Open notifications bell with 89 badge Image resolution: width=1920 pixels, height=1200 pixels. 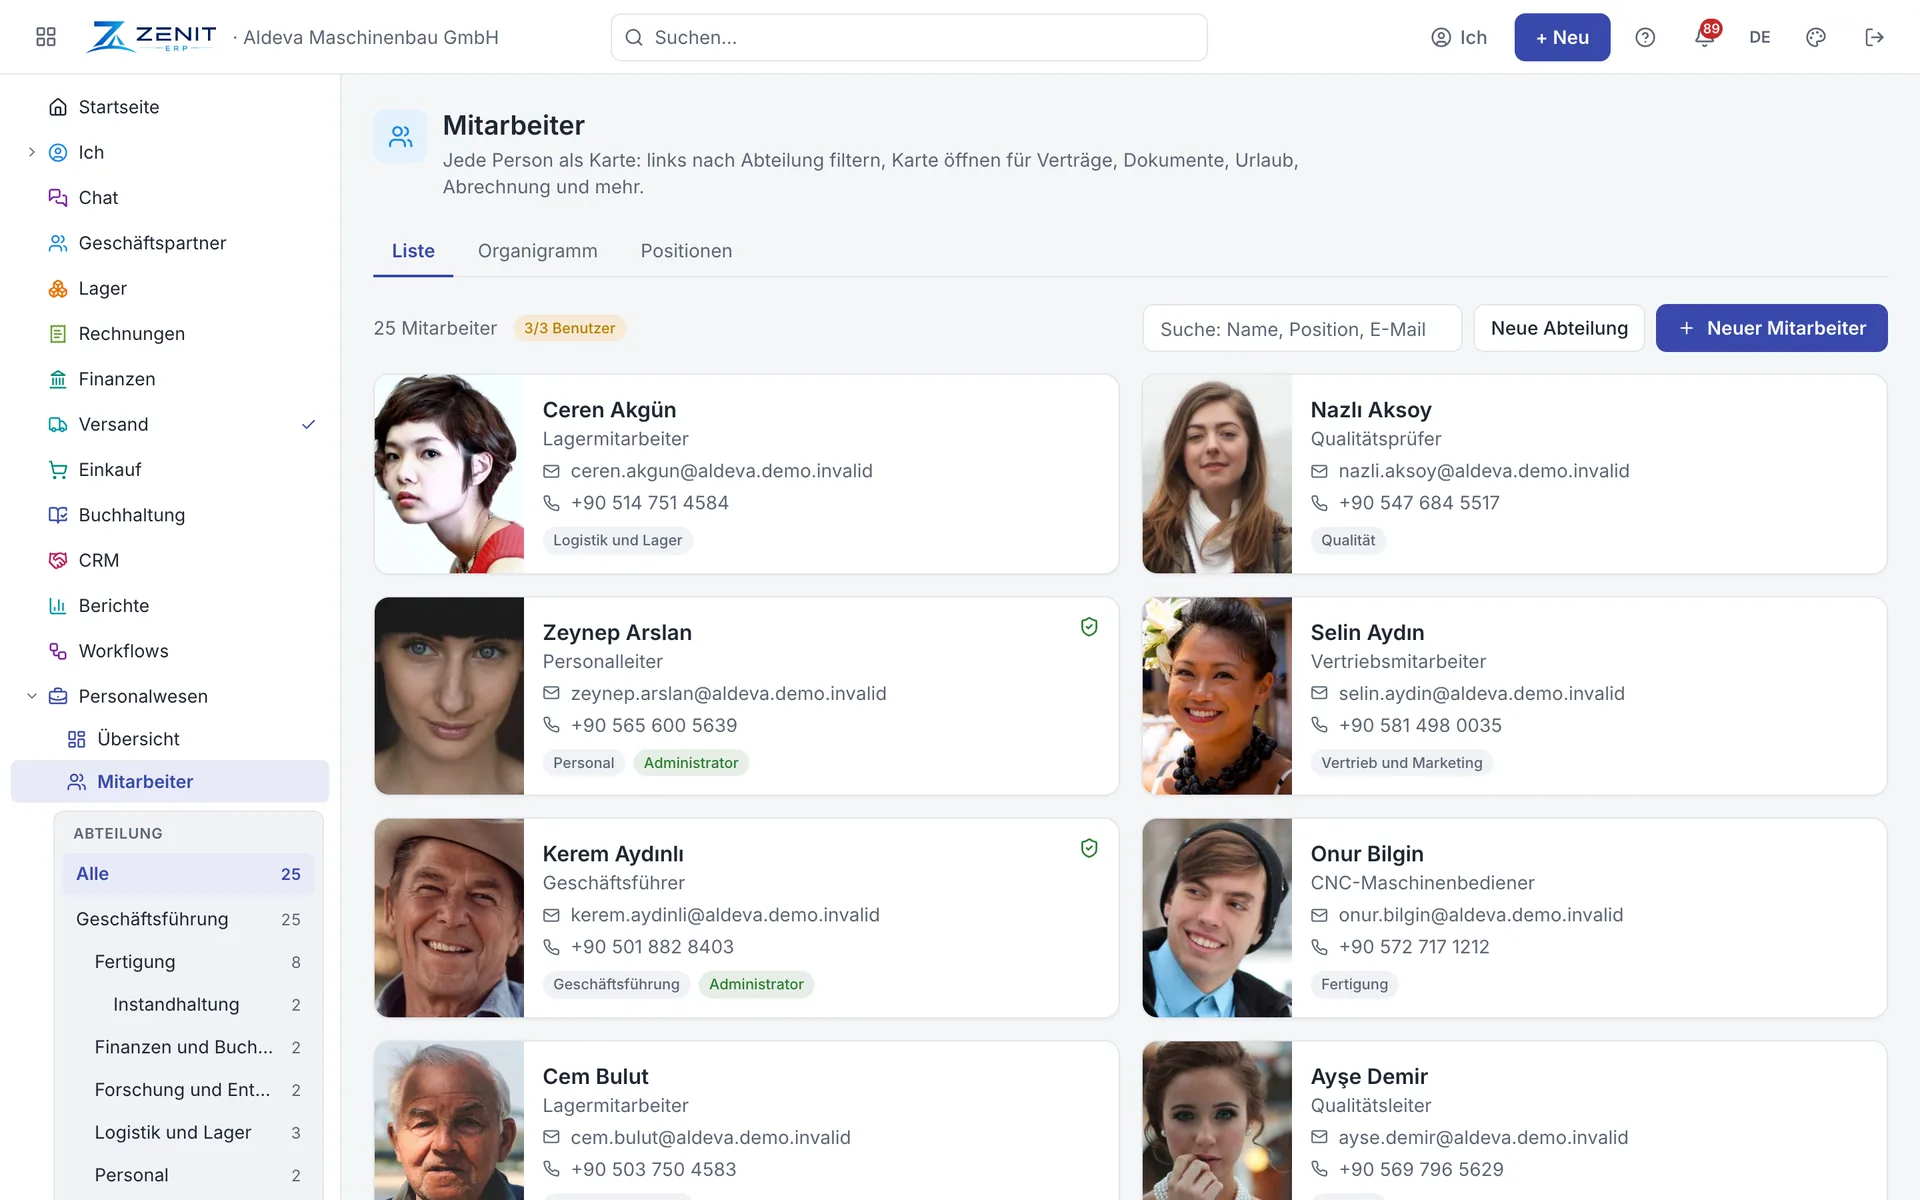(1705, 36)
